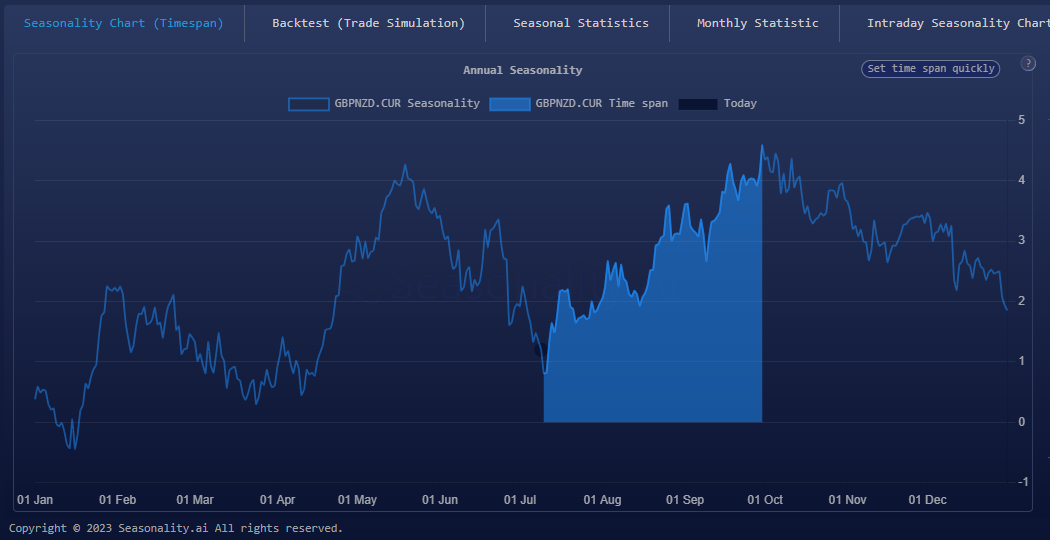Open the Seasonality Chart (Timespan) tab

pos(123,23)
